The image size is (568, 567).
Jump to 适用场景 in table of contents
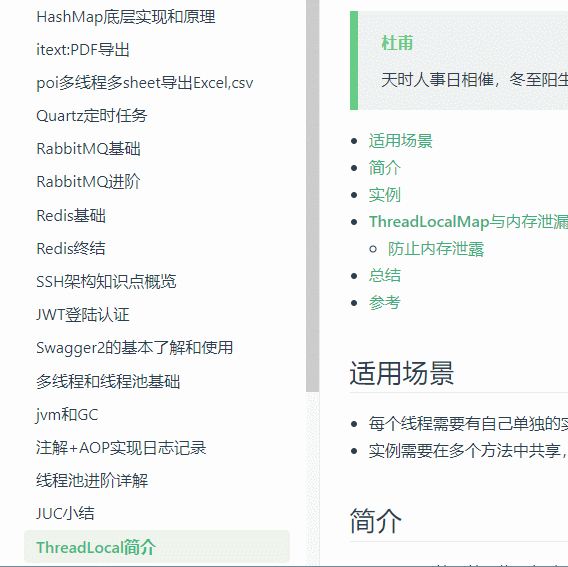tap(401, 141)
